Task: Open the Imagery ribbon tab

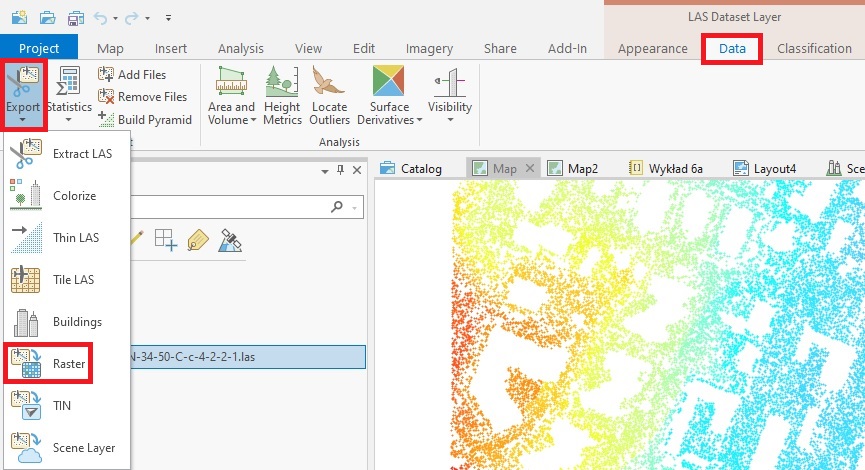Action: [429, 48]
